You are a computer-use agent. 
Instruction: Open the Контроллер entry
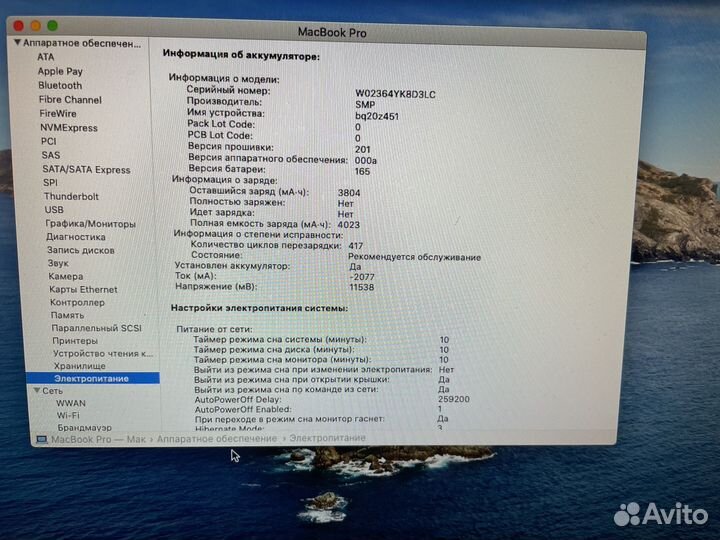click(x=77, y=303)
